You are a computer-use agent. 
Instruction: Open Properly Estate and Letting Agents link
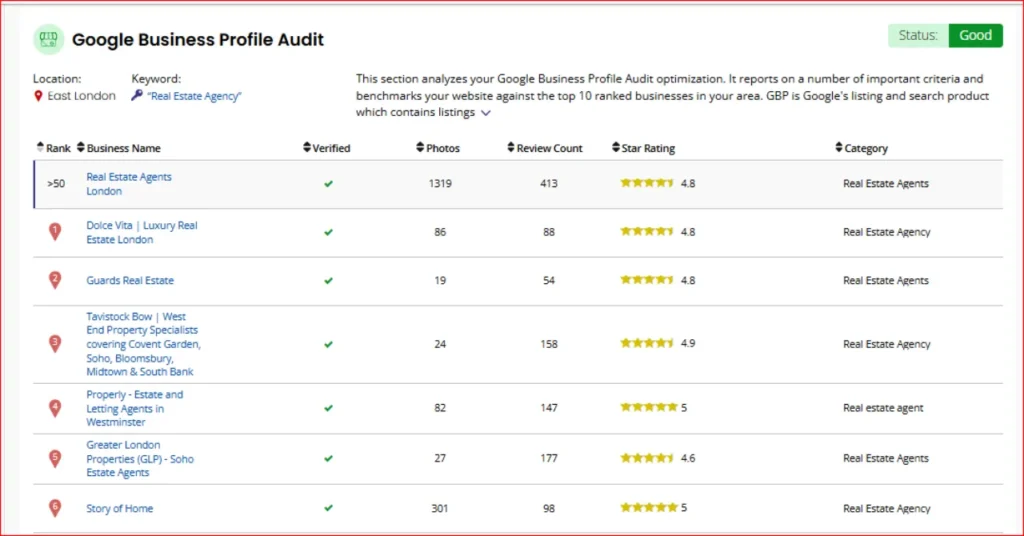pos(135,408)
